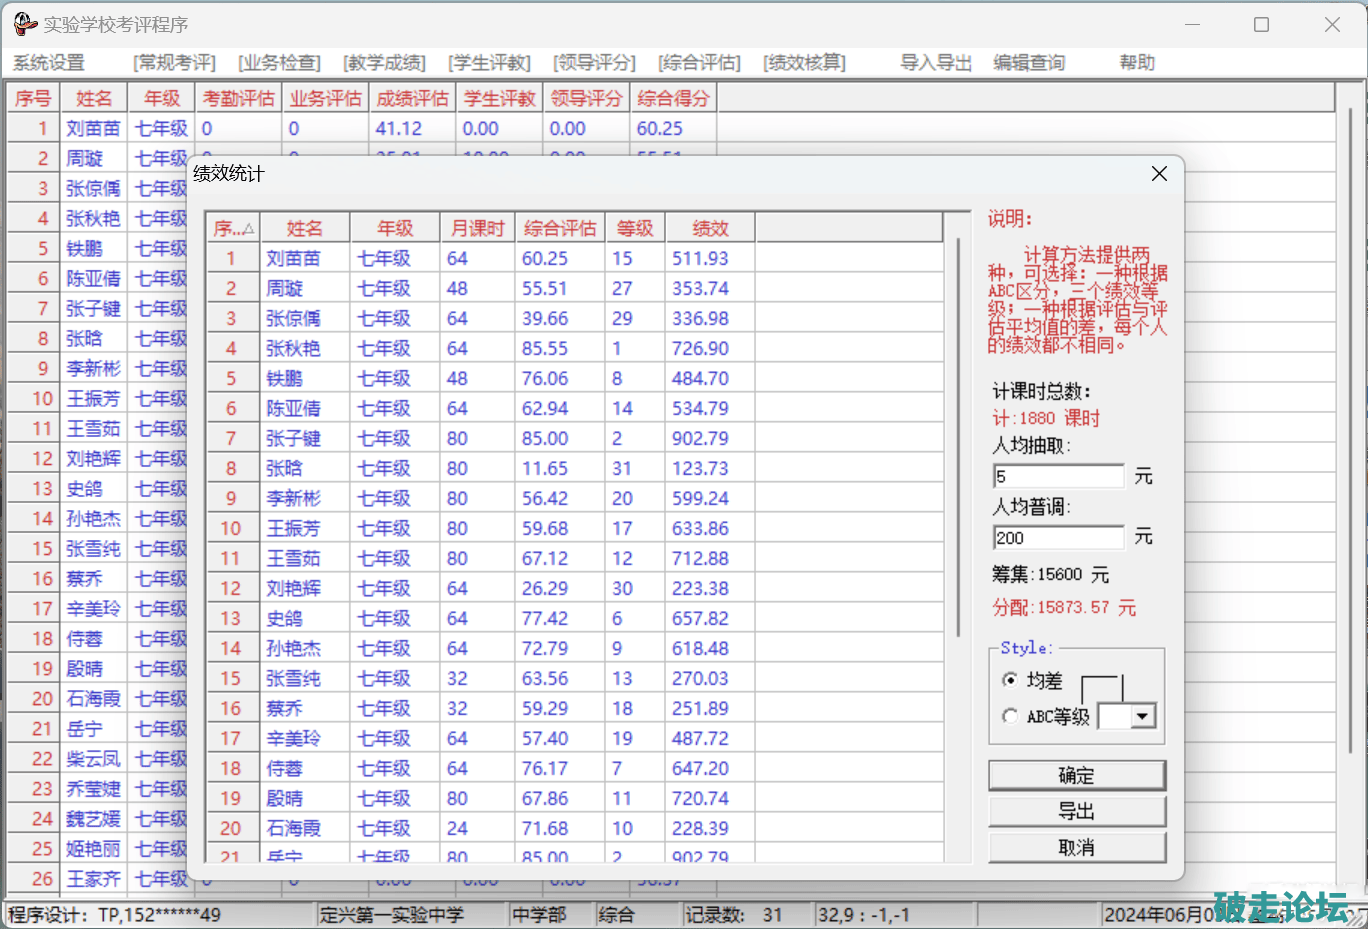
Task: Click 取消 to cancel the dialog
Action: coord(1076,847)
